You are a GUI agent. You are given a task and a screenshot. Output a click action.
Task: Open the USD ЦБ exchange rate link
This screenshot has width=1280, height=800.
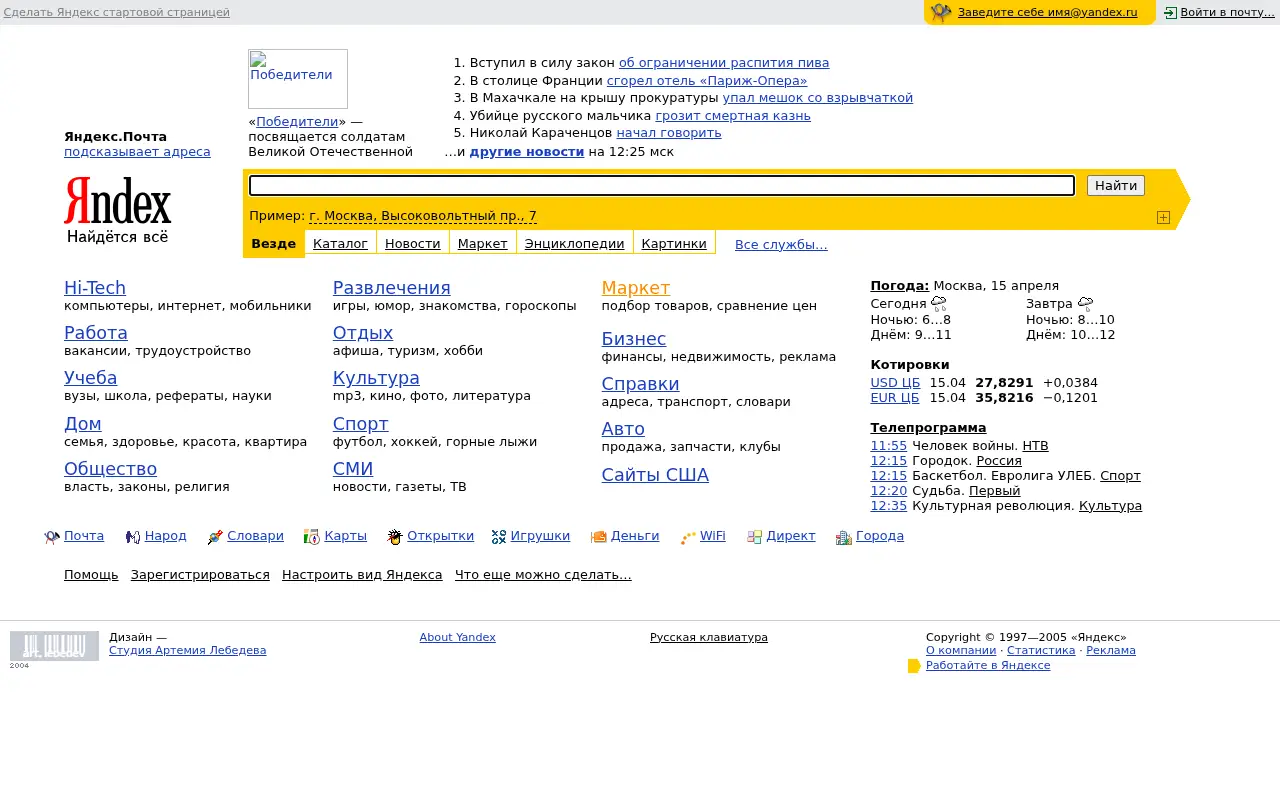click(895, 382)
